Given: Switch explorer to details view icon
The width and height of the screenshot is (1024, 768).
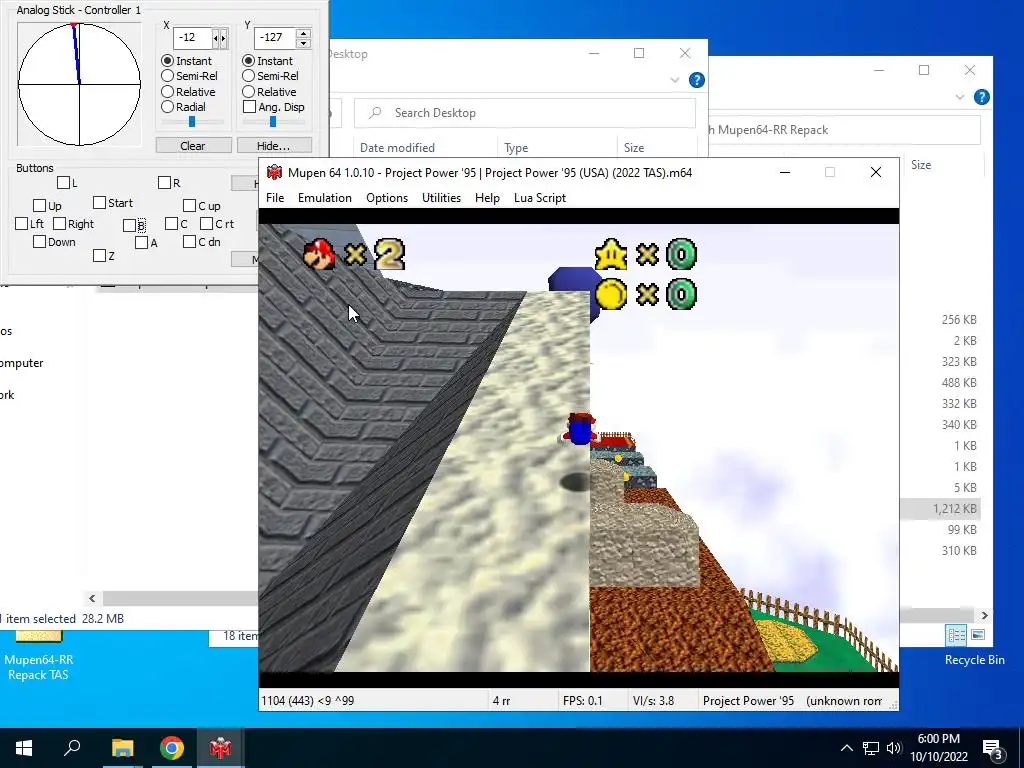Looking at the screenshot, I should (956, 635).
